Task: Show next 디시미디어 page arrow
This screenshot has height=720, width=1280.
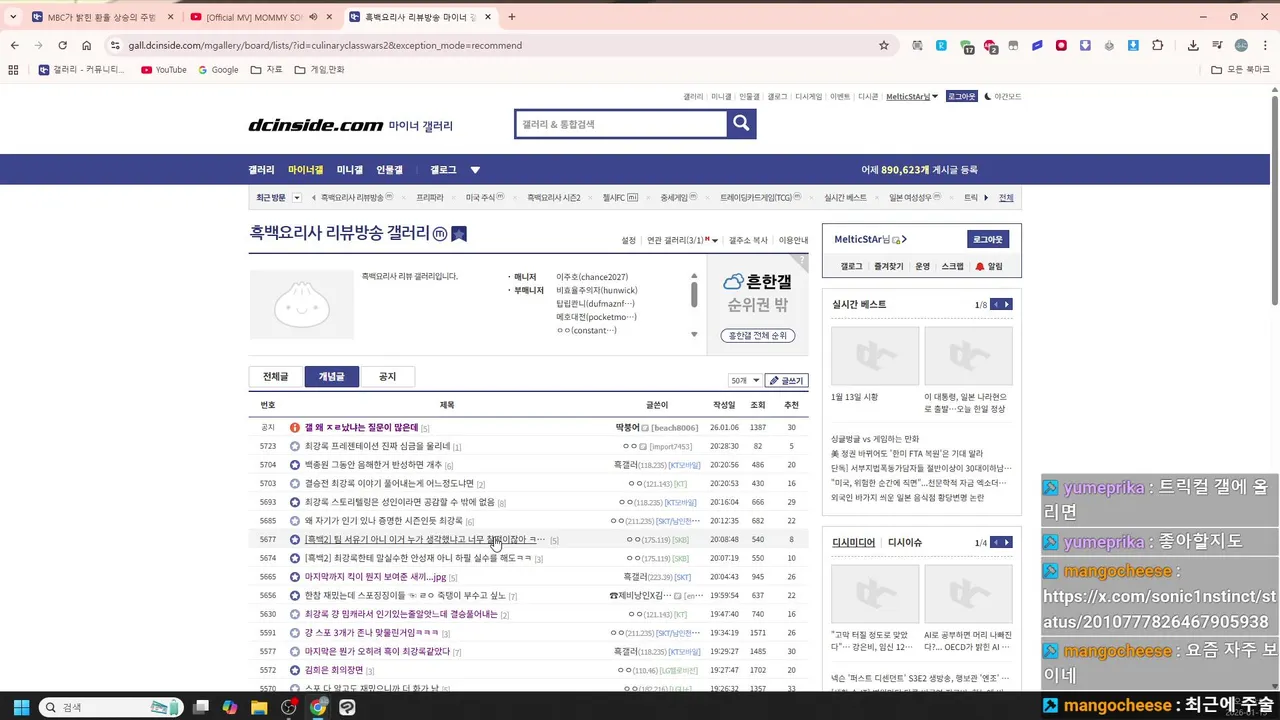Action: click(1007, 542)
